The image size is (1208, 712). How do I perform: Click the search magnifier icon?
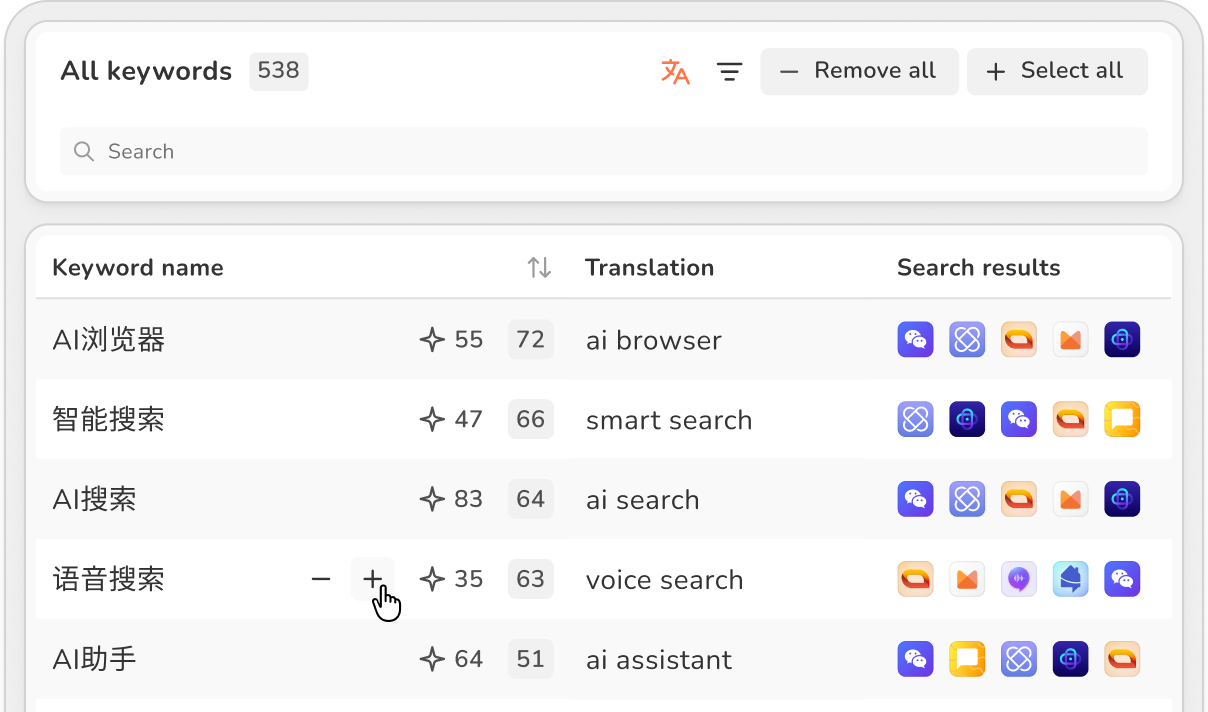click(84, 151)
